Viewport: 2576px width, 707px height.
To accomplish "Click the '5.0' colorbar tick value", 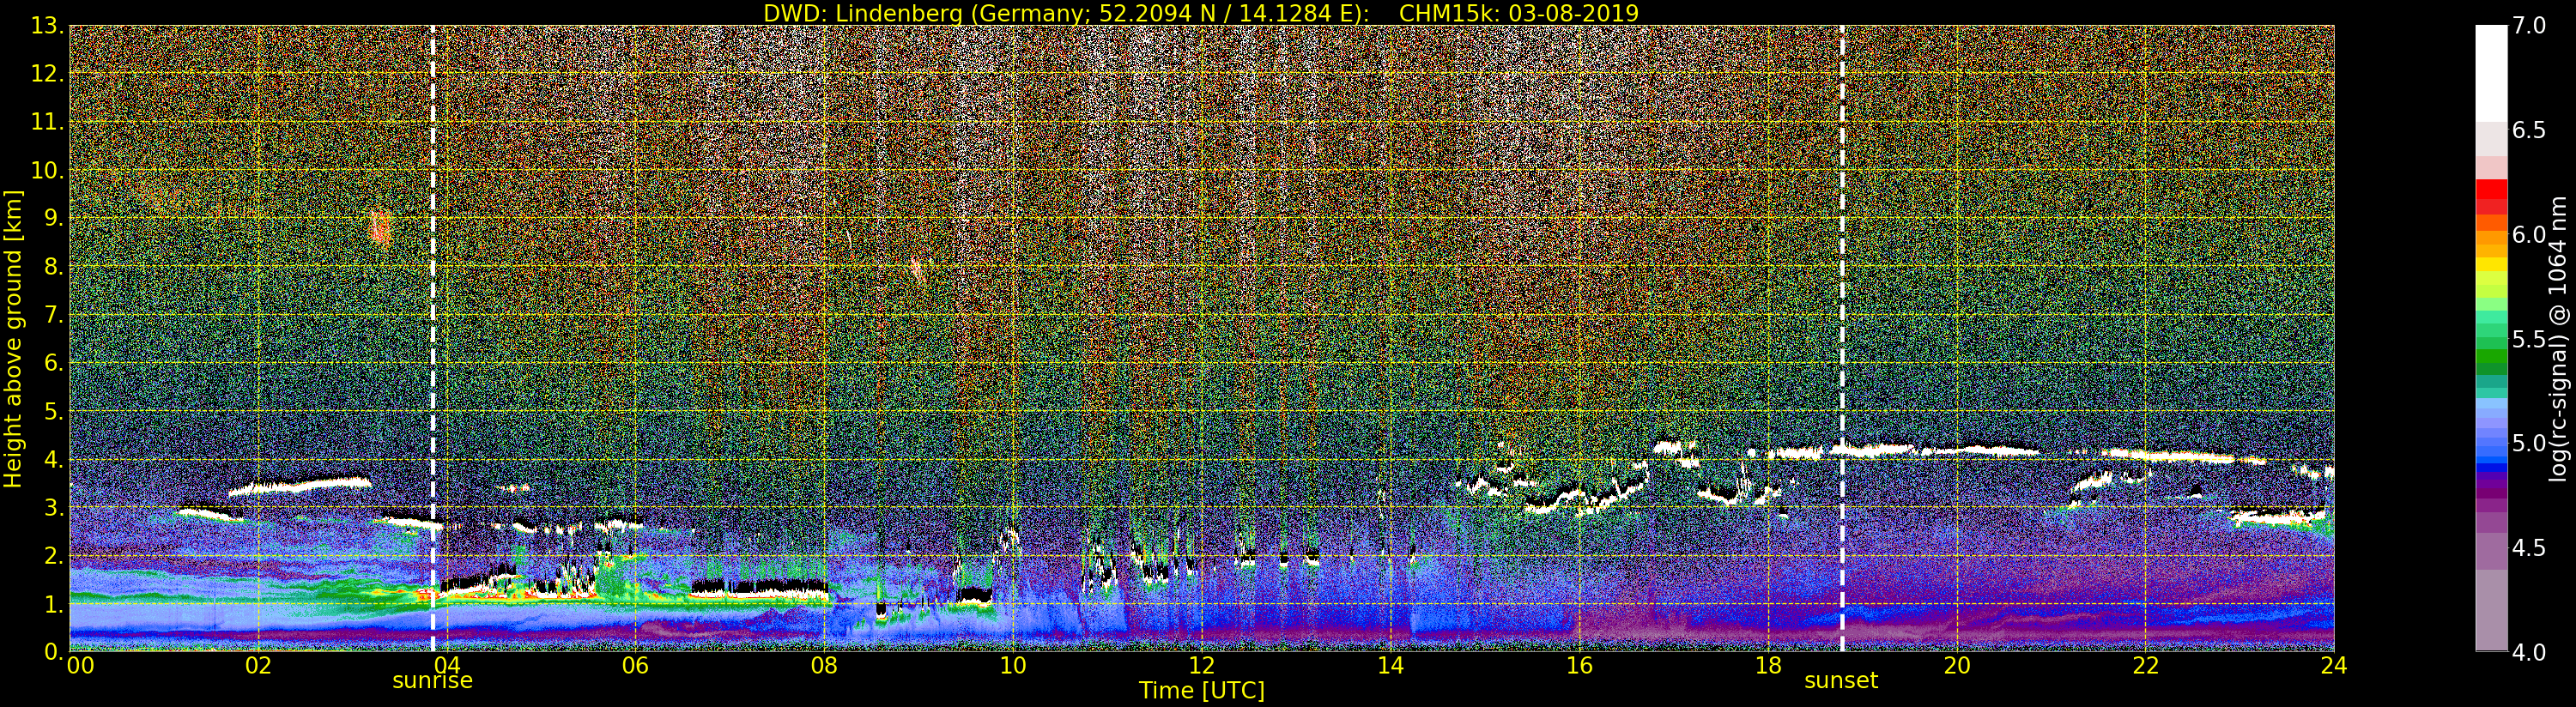I will (x=2529, y=444).
